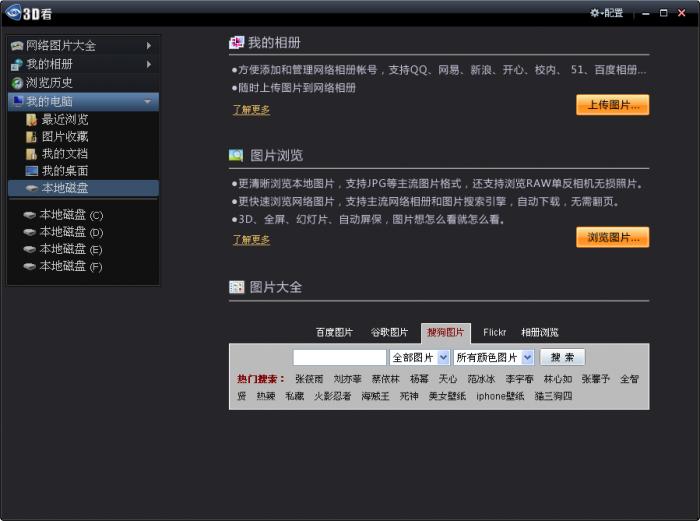The height and width of the screenshot is (521, 700).
Task: Click the 网络图片大全 sidebar icon
Action: (17, 46)
